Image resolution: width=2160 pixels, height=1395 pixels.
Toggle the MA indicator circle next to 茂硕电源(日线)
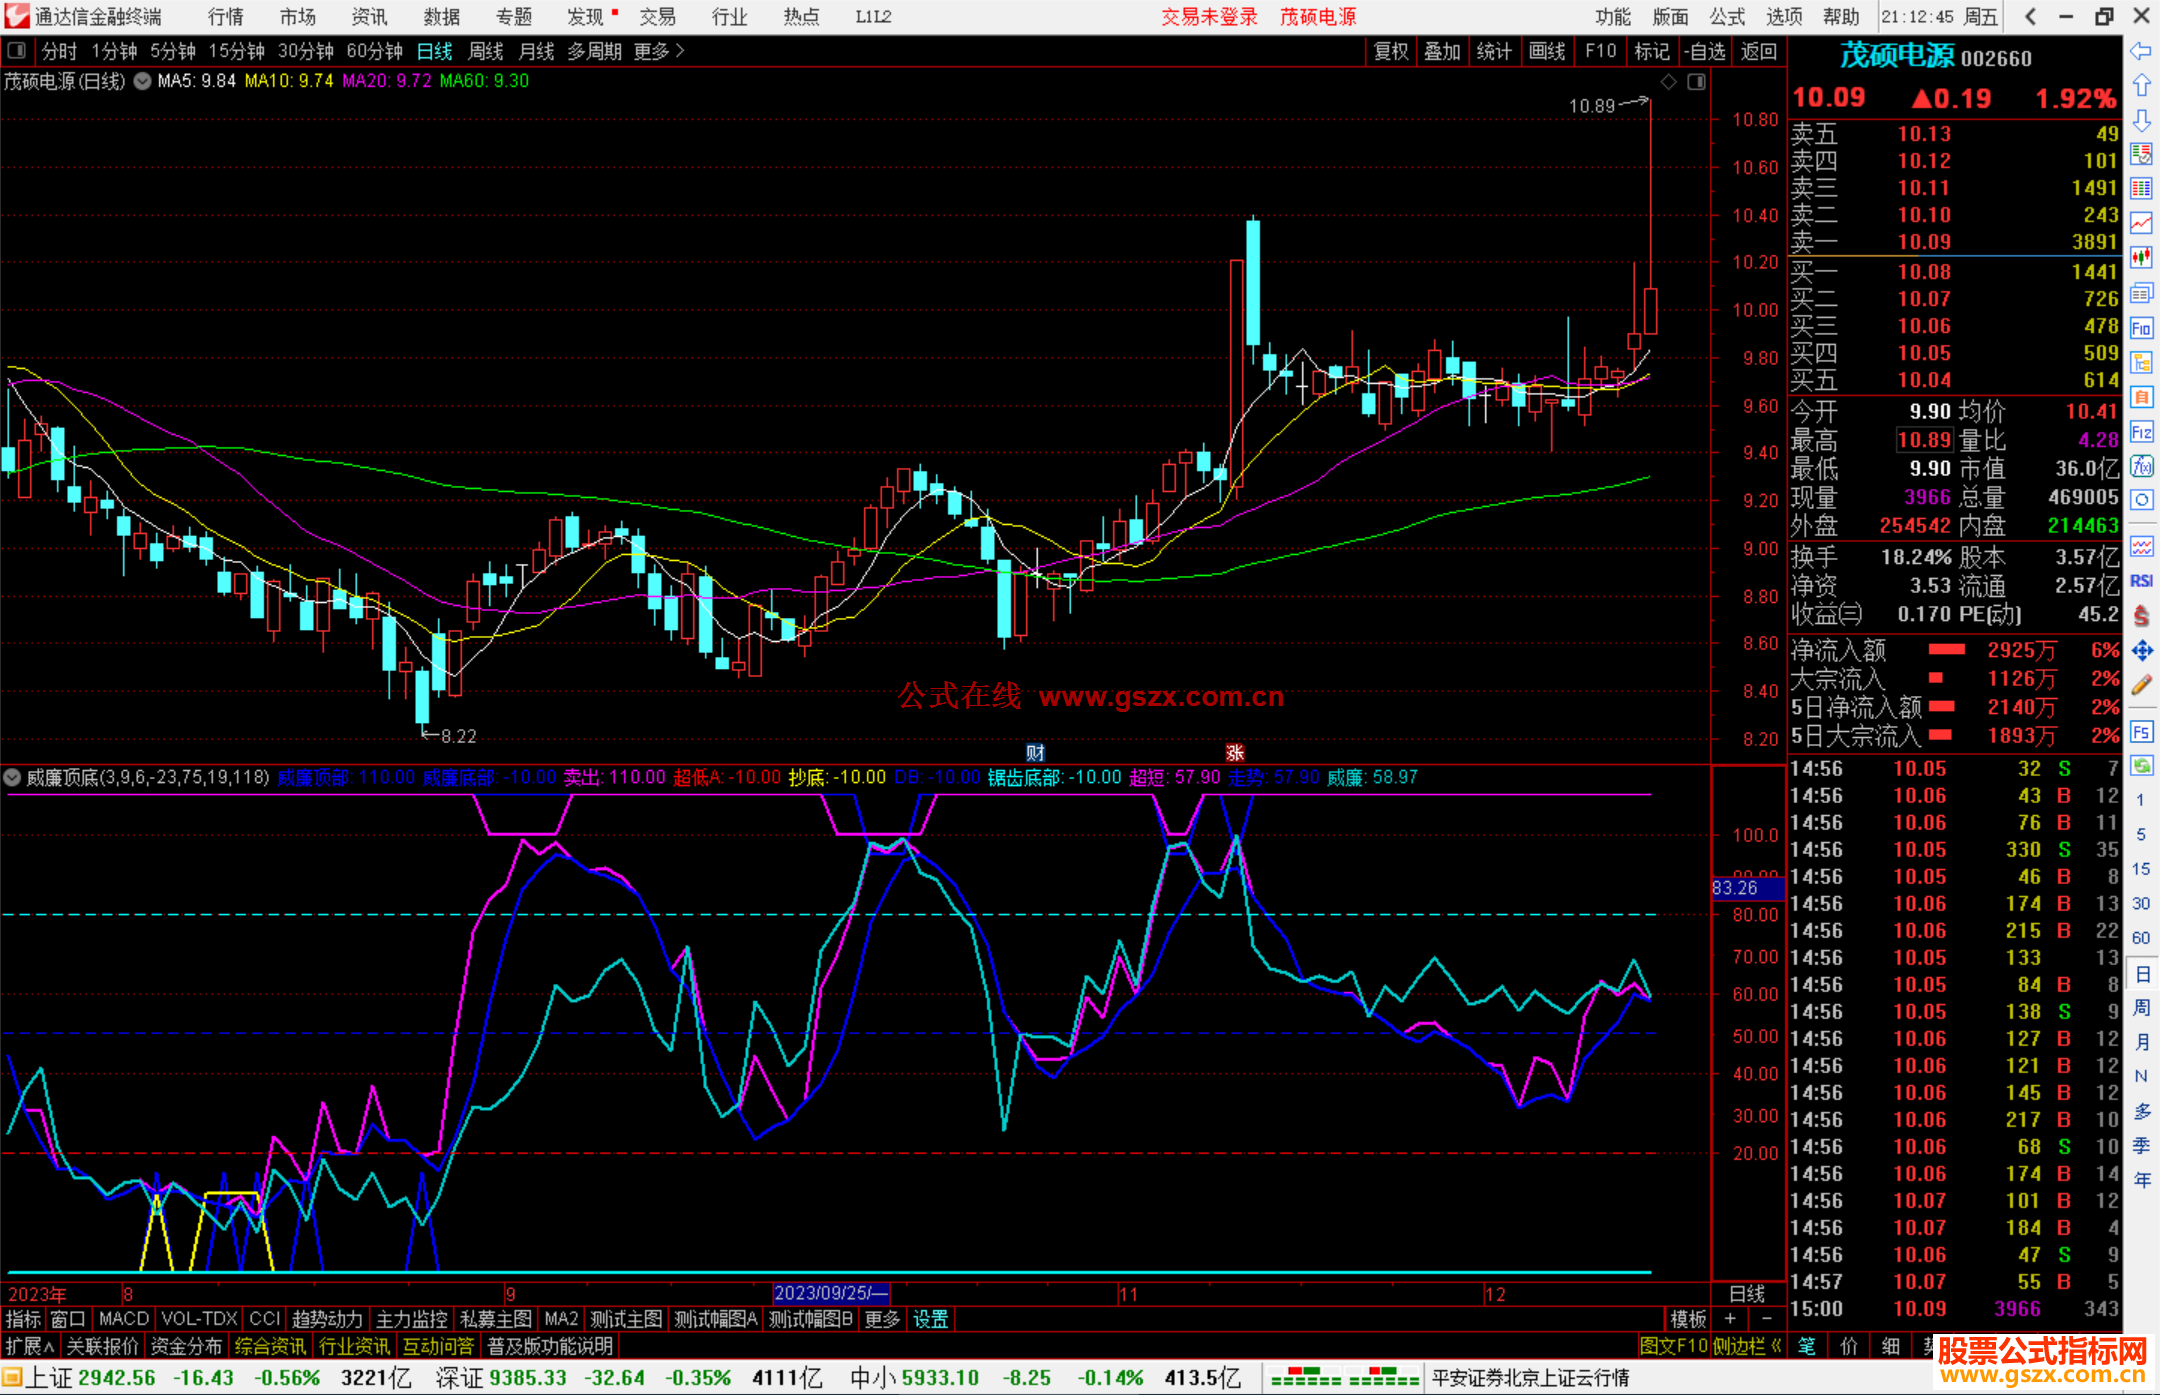click(143, 81)
